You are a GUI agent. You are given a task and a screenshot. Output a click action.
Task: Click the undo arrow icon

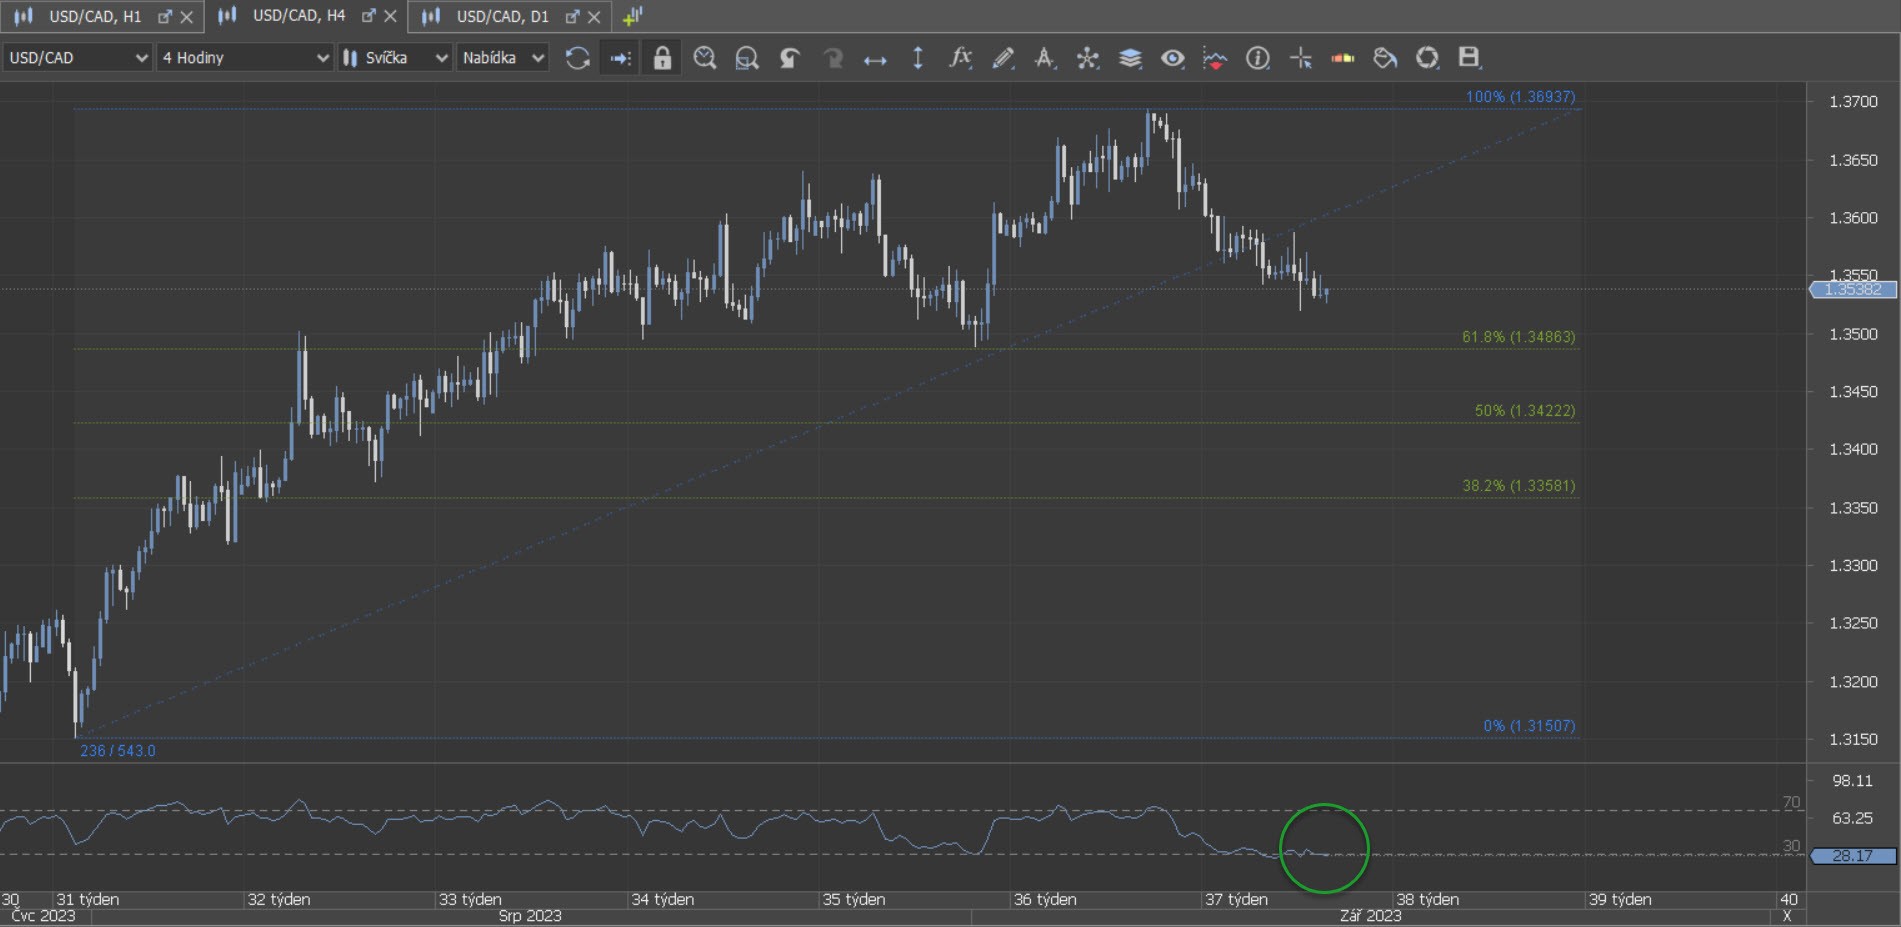[790, 58]
